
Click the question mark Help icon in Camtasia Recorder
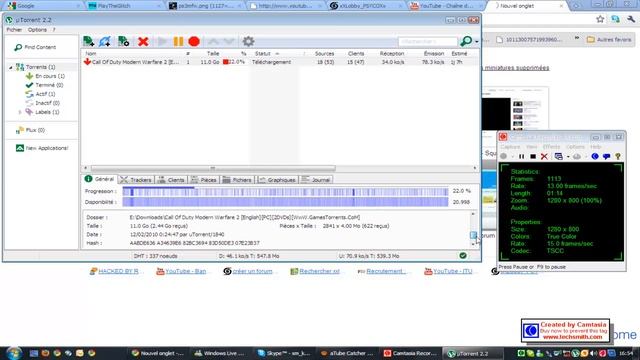pyautogui.click(x=618, y=156)
